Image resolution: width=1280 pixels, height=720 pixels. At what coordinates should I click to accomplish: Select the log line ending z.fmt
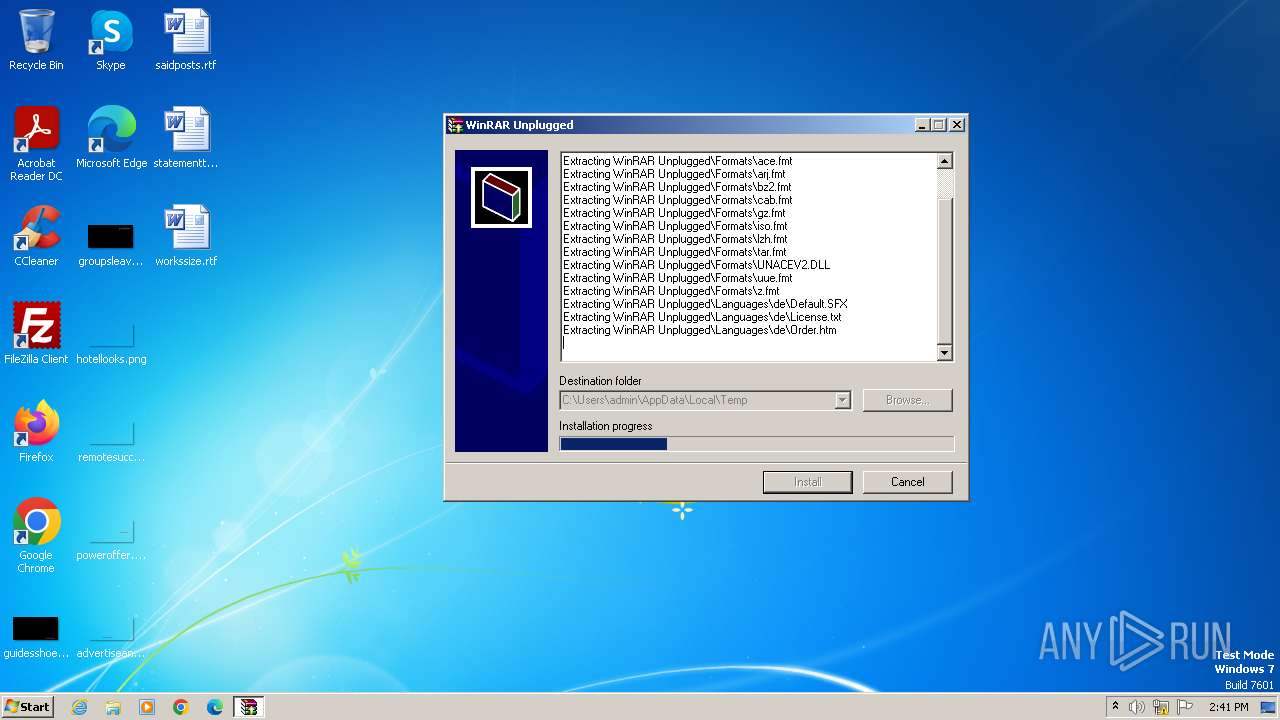671,291
